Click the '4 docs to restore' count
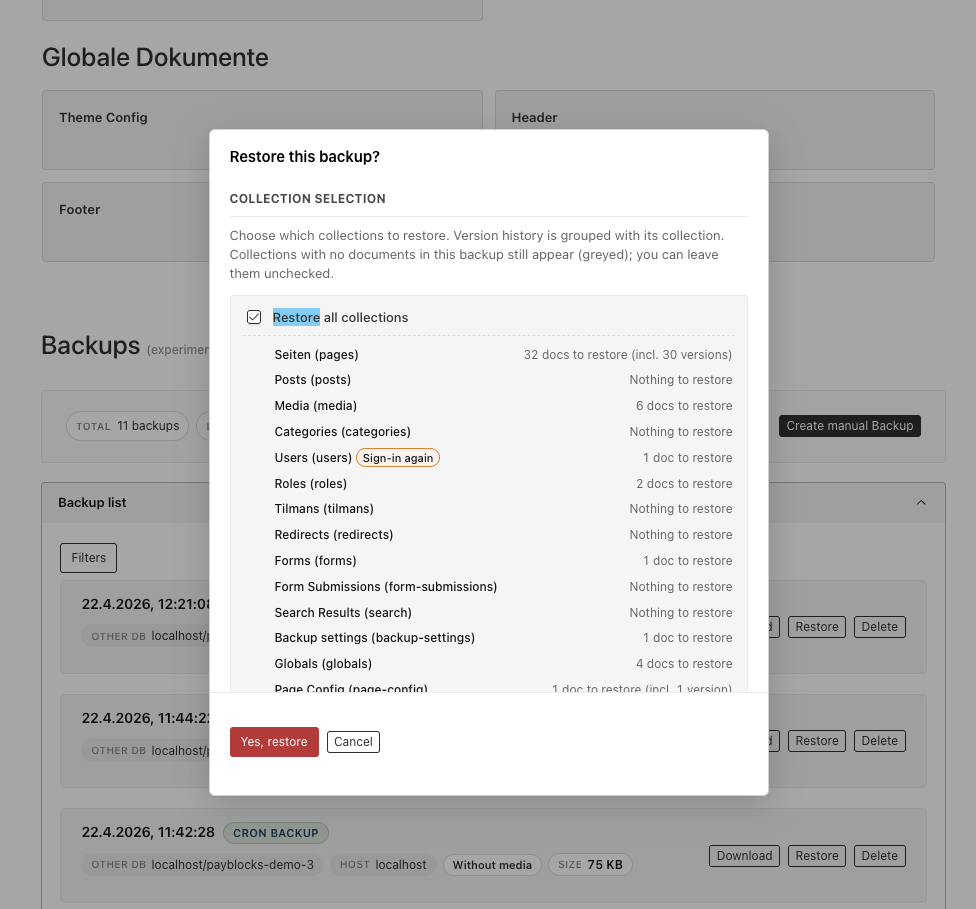This screenshot has width=976, height=909. click(x=683, y=664)
